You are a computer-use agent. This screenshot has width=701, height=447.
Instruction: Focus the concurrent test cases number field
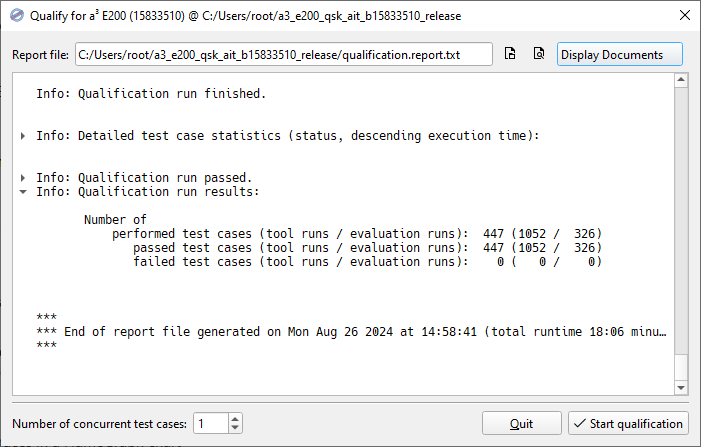[211, 423]
